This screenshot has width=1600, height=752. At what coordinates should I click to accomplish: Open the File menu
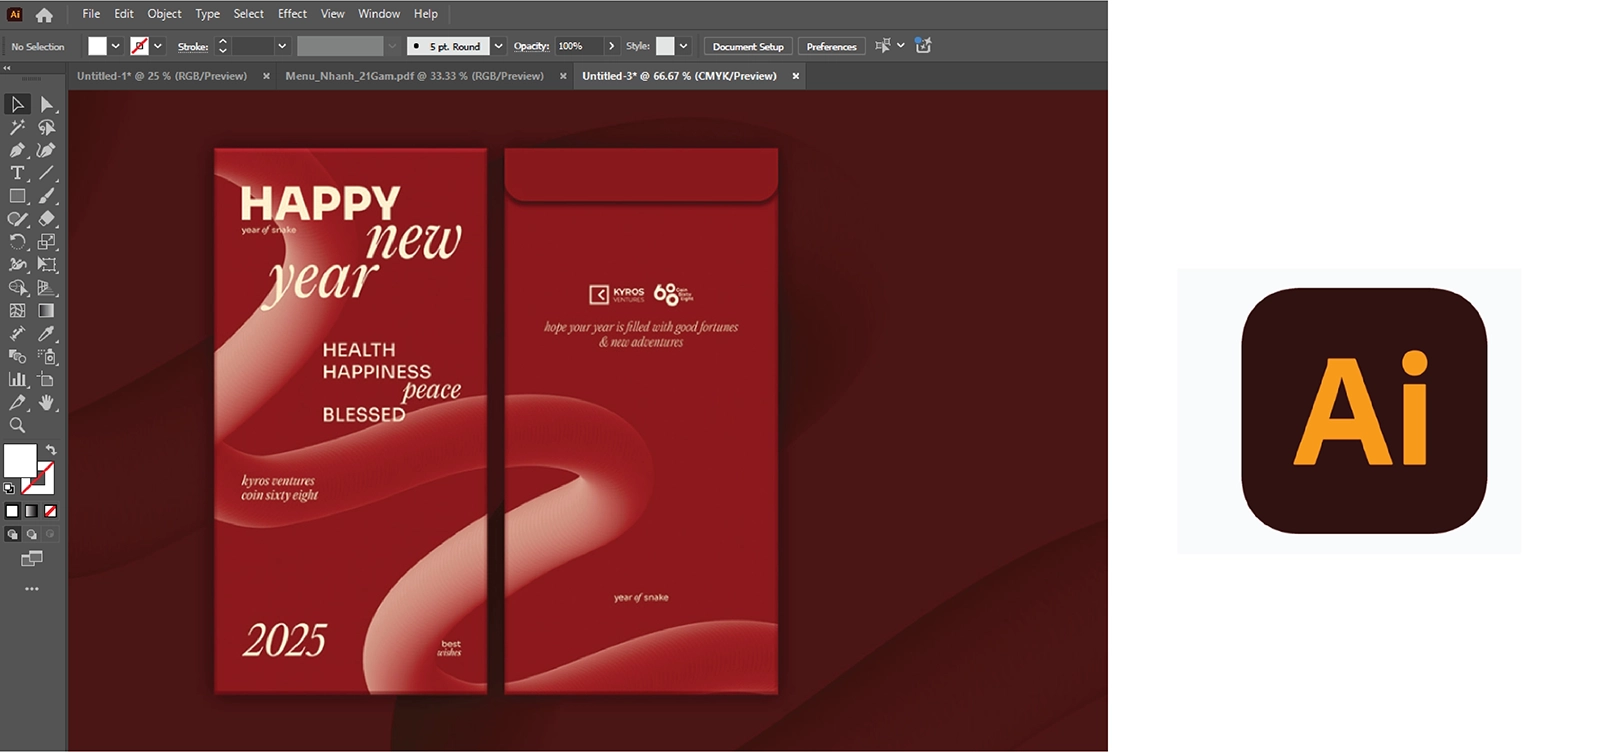(91, 14)
